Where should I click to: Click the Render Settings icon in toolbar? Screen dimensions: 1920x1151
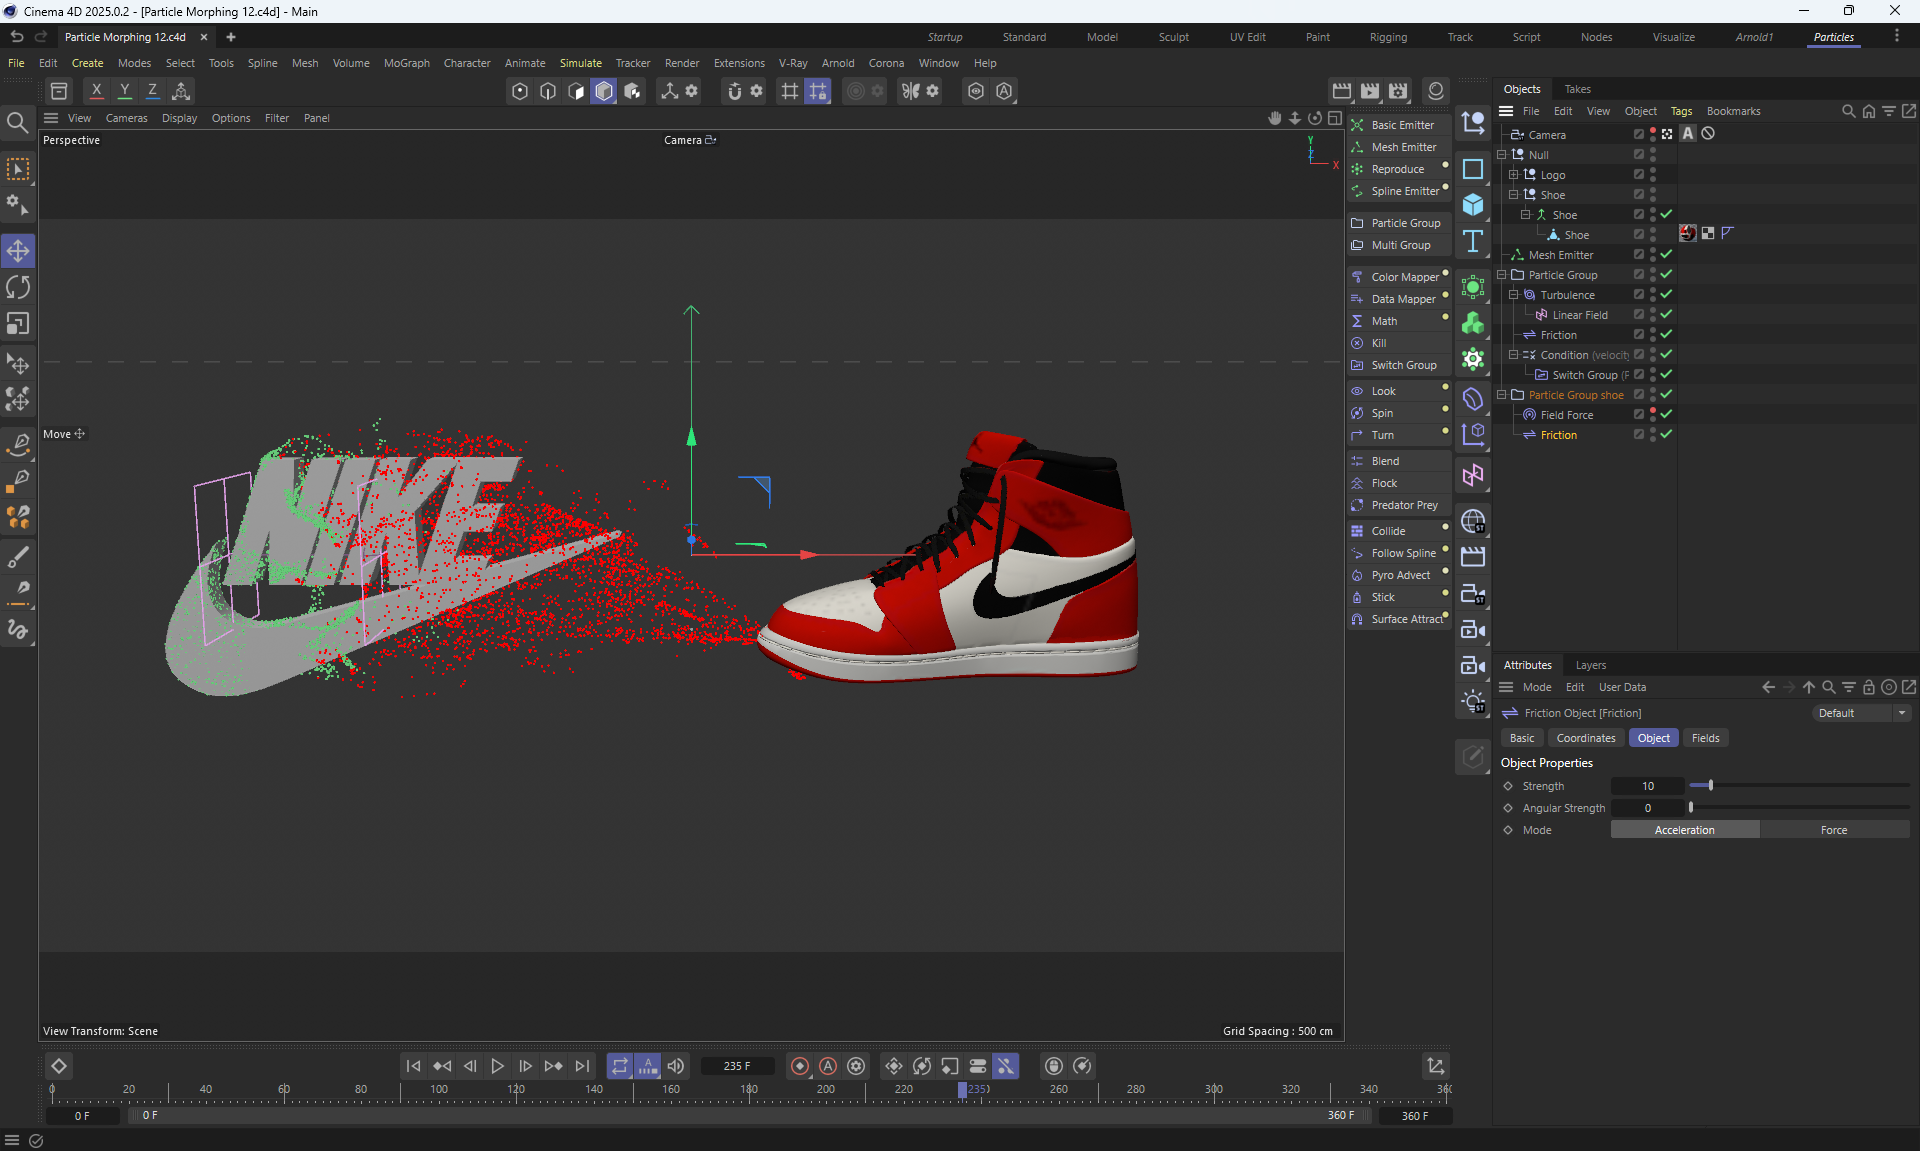[x=1398, y=91]
